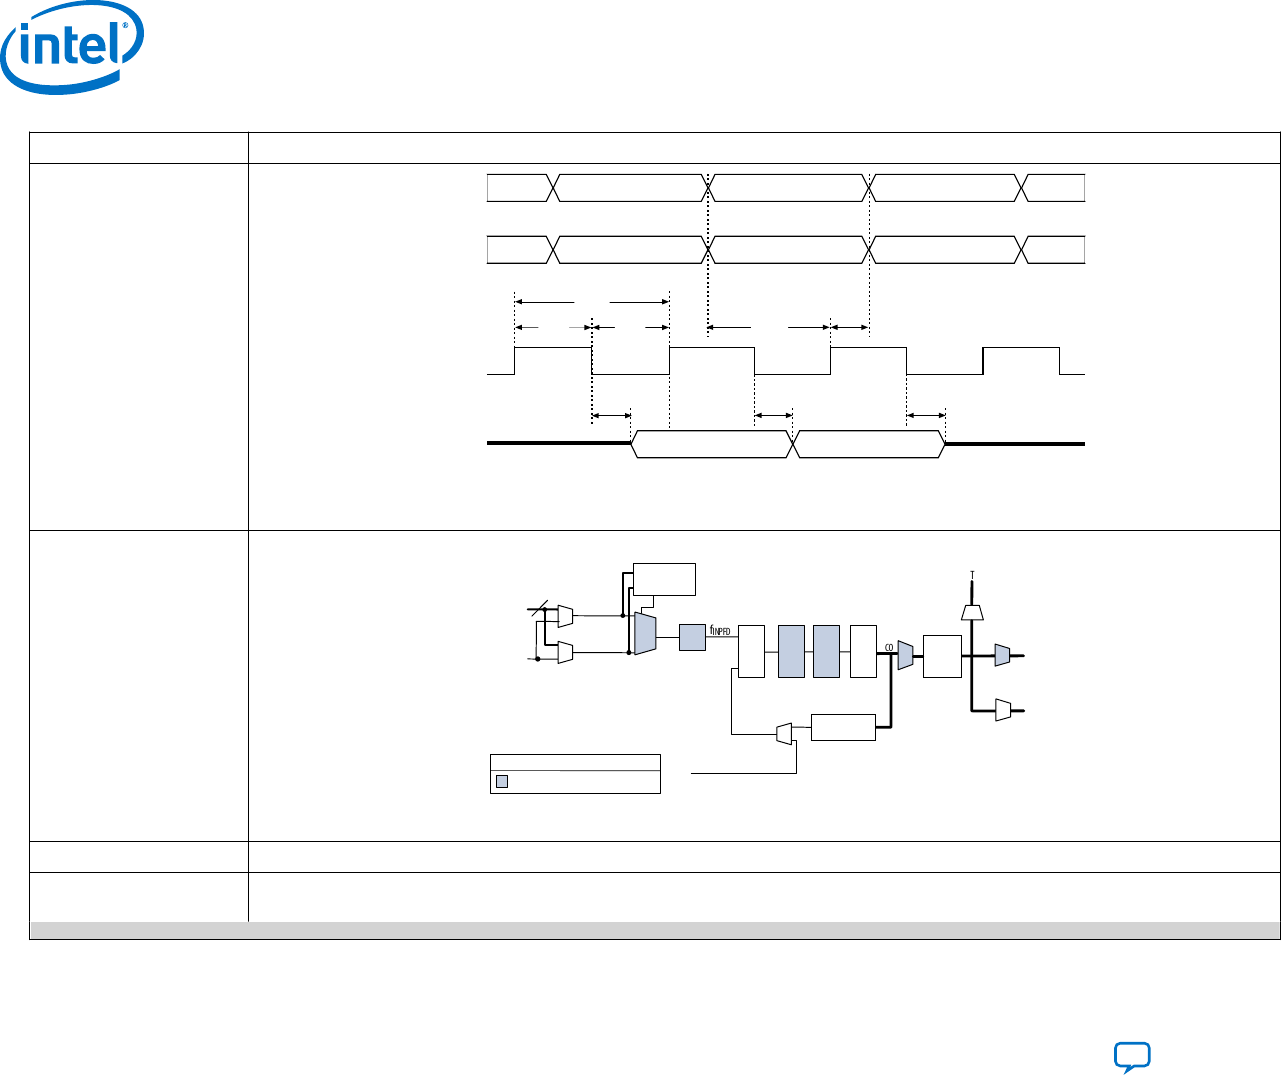Click the gray bar at the table bottom
1281x1075 pixels.
[x=655, y=930]
